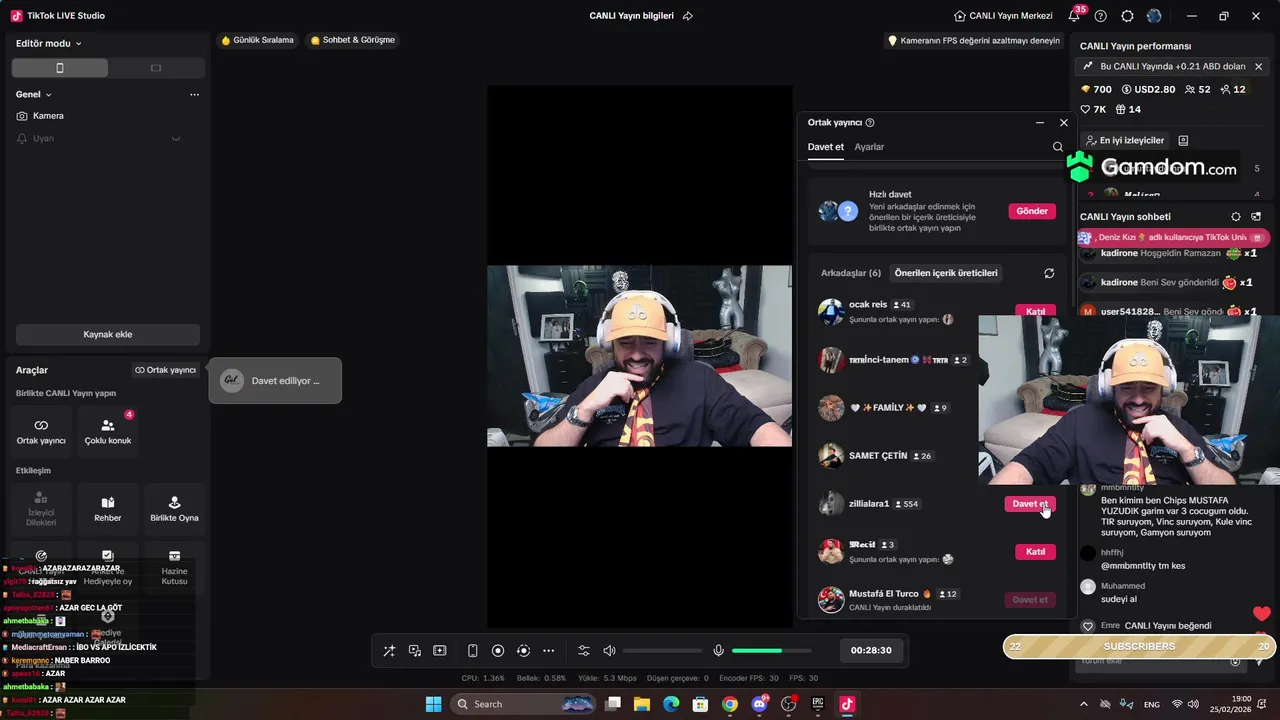Viewport: 1280px width, 720px height.
Task: Open CANLI Yayın Merkezi
Action: point(1003,16)
